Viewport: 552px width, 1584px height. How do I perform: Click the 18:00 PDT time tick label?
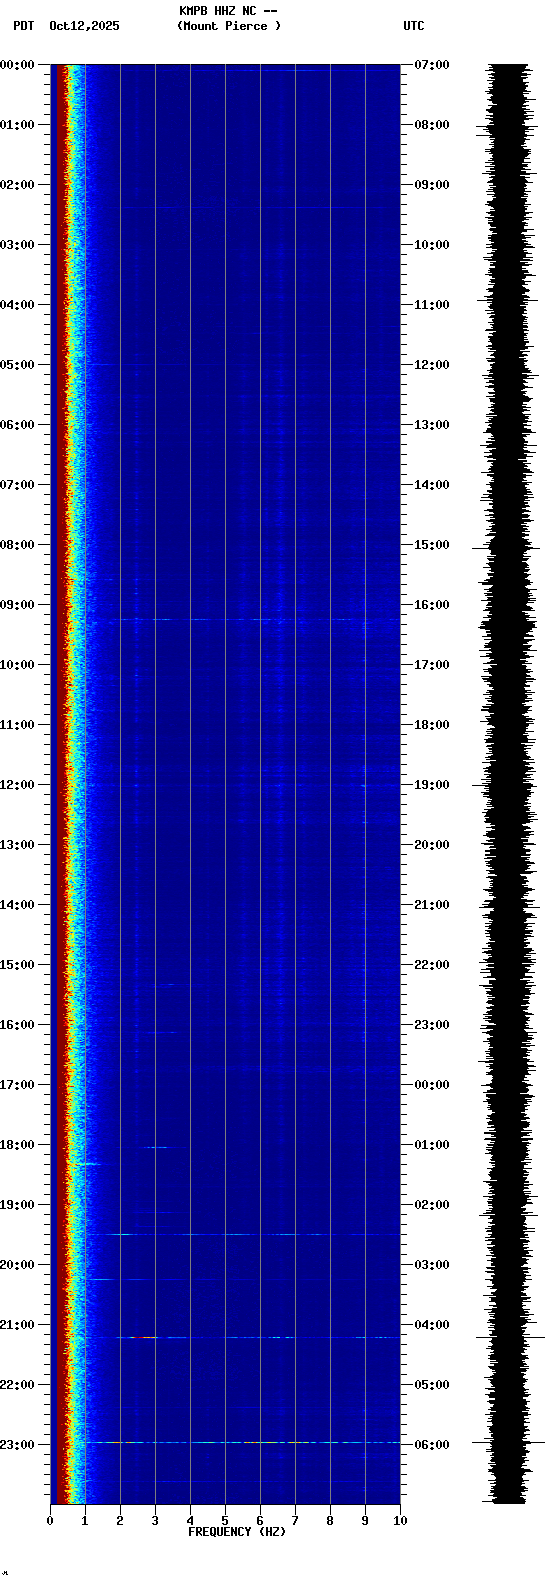tap(18, 1145)
